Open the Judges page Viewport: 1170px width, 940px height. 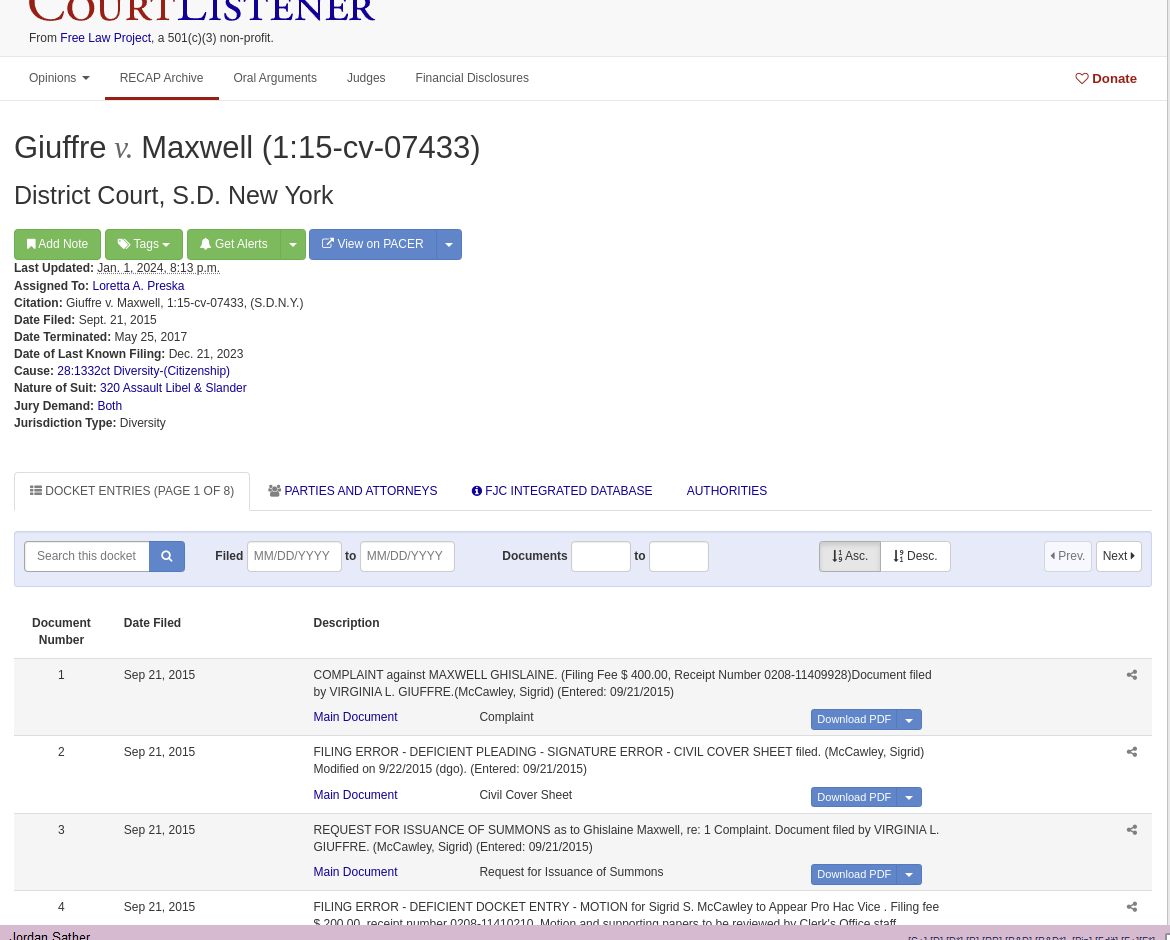tap(366, 78)
